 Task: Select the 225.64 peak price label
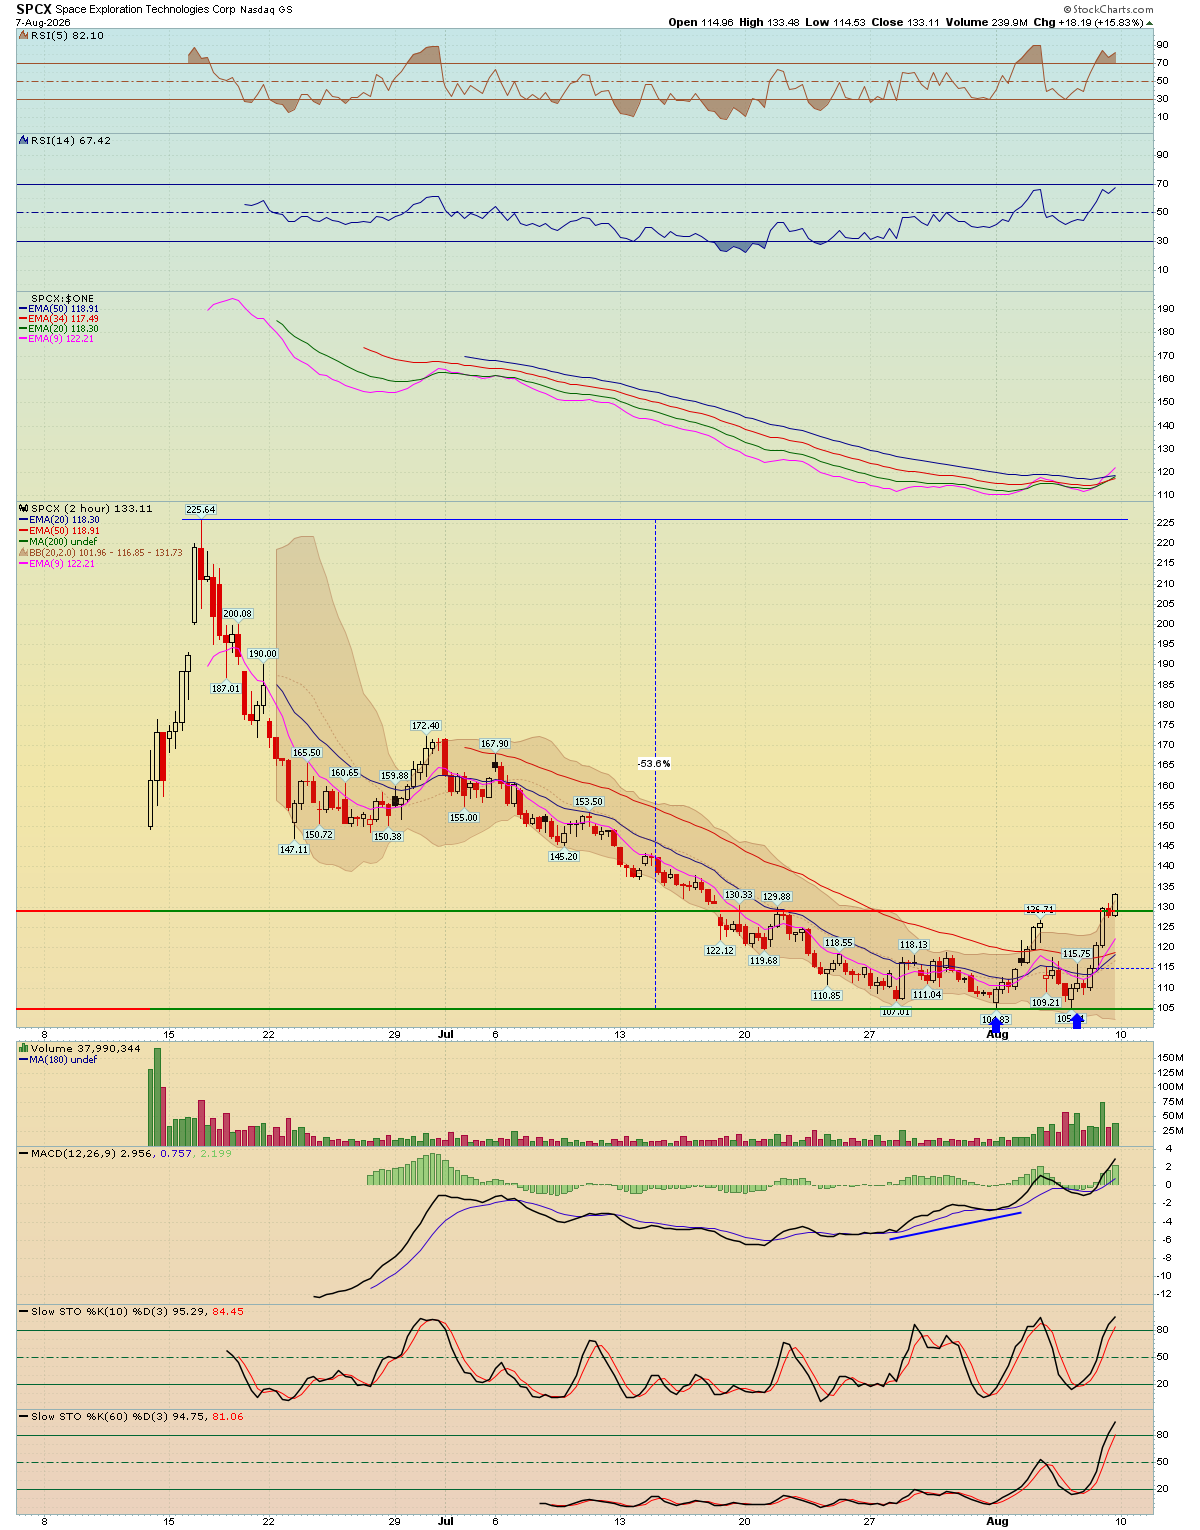(200, 510)
